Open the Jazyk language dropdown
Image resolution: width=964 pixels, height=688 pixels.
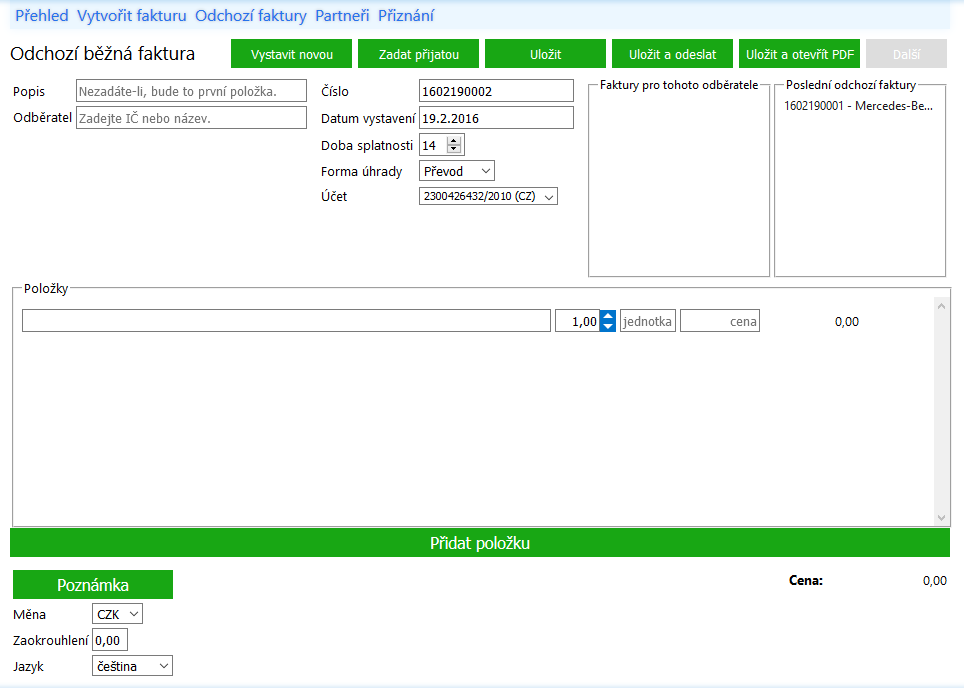(132, 666)
